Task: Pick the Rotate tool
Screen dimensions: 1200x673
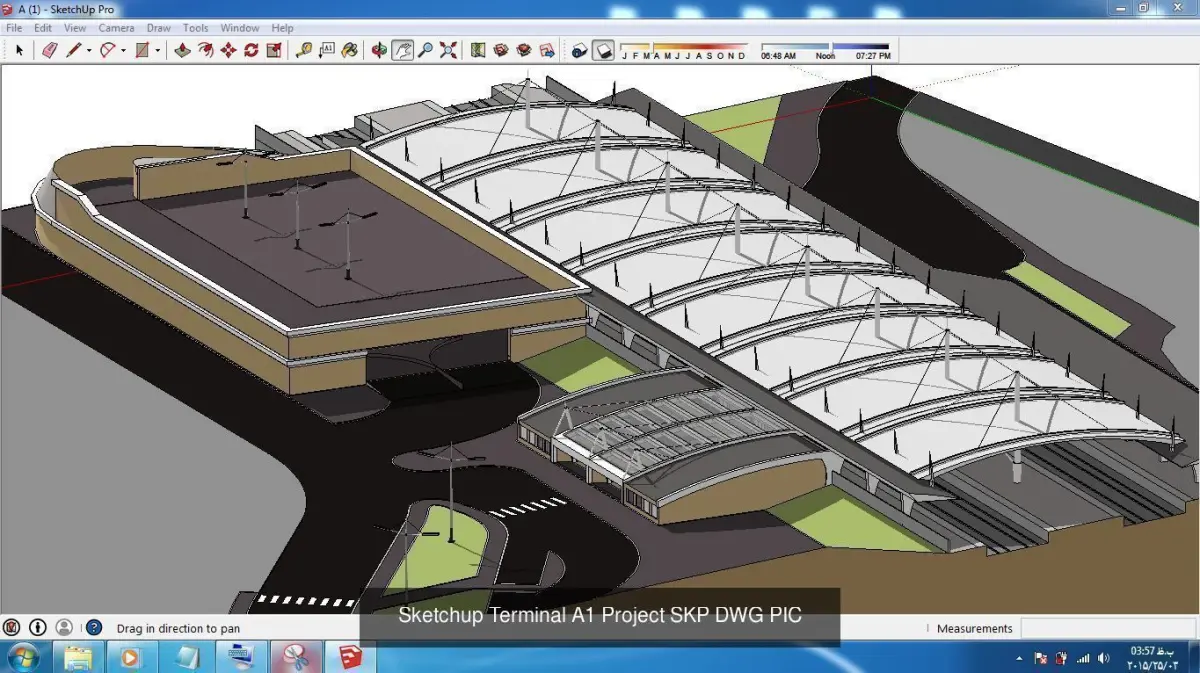Action: point(251,50)
